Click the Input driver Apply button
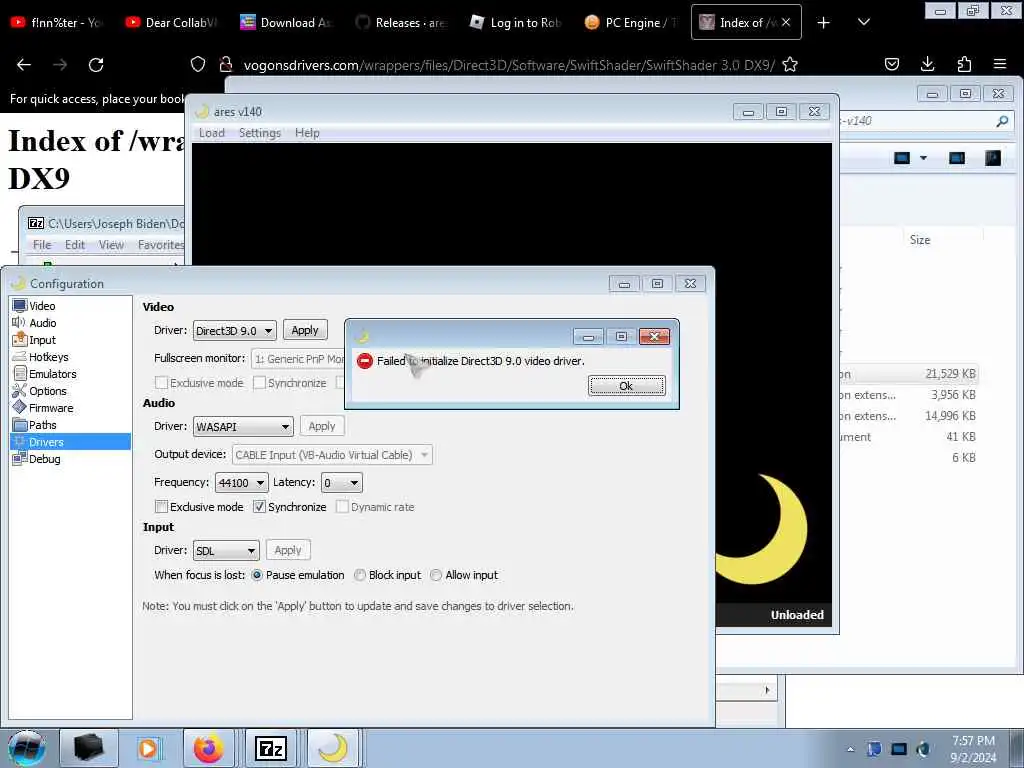1024x768 pixels. [288, 550]
